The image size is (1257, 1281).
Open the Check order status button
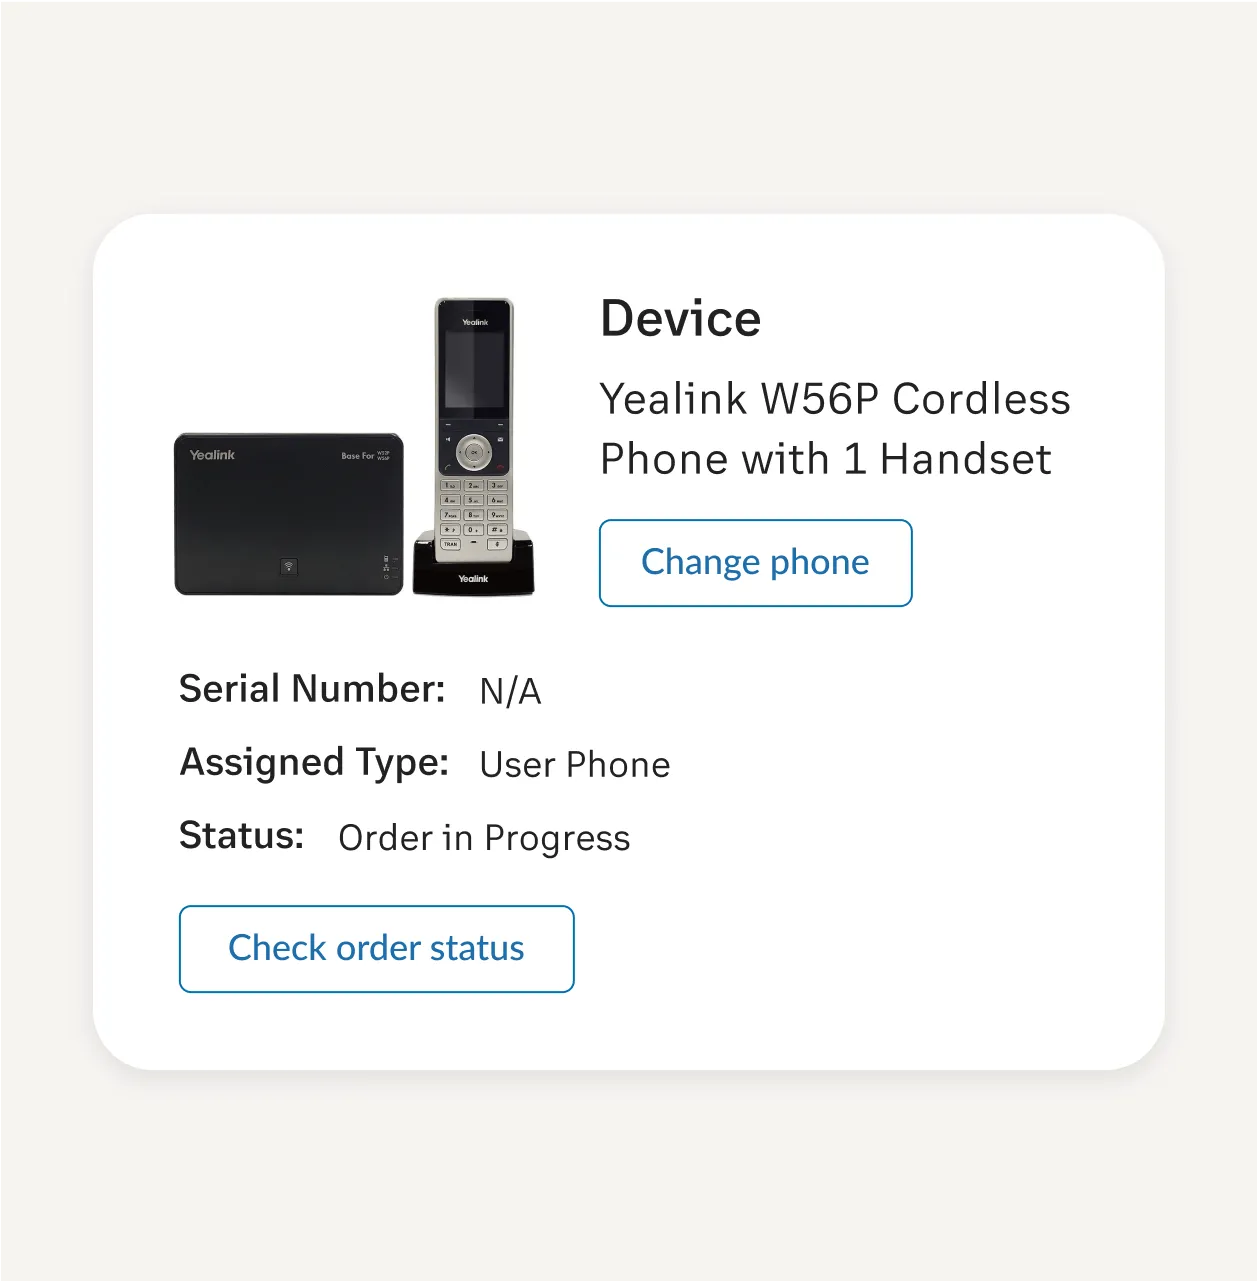(376, 949)
